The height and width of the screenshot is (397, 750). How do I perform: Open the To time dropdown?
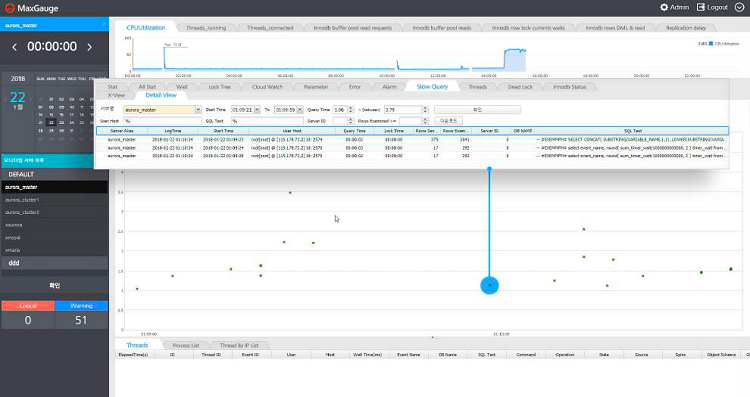300,110
